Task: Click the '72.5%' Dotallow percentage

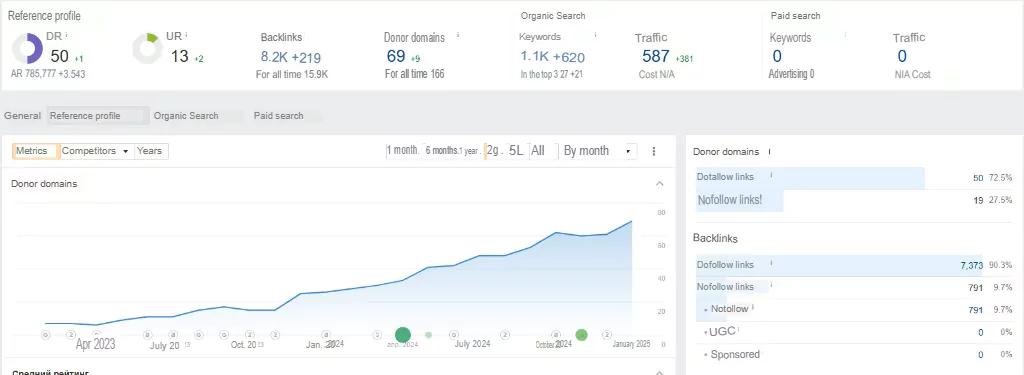Action: 1000,178
